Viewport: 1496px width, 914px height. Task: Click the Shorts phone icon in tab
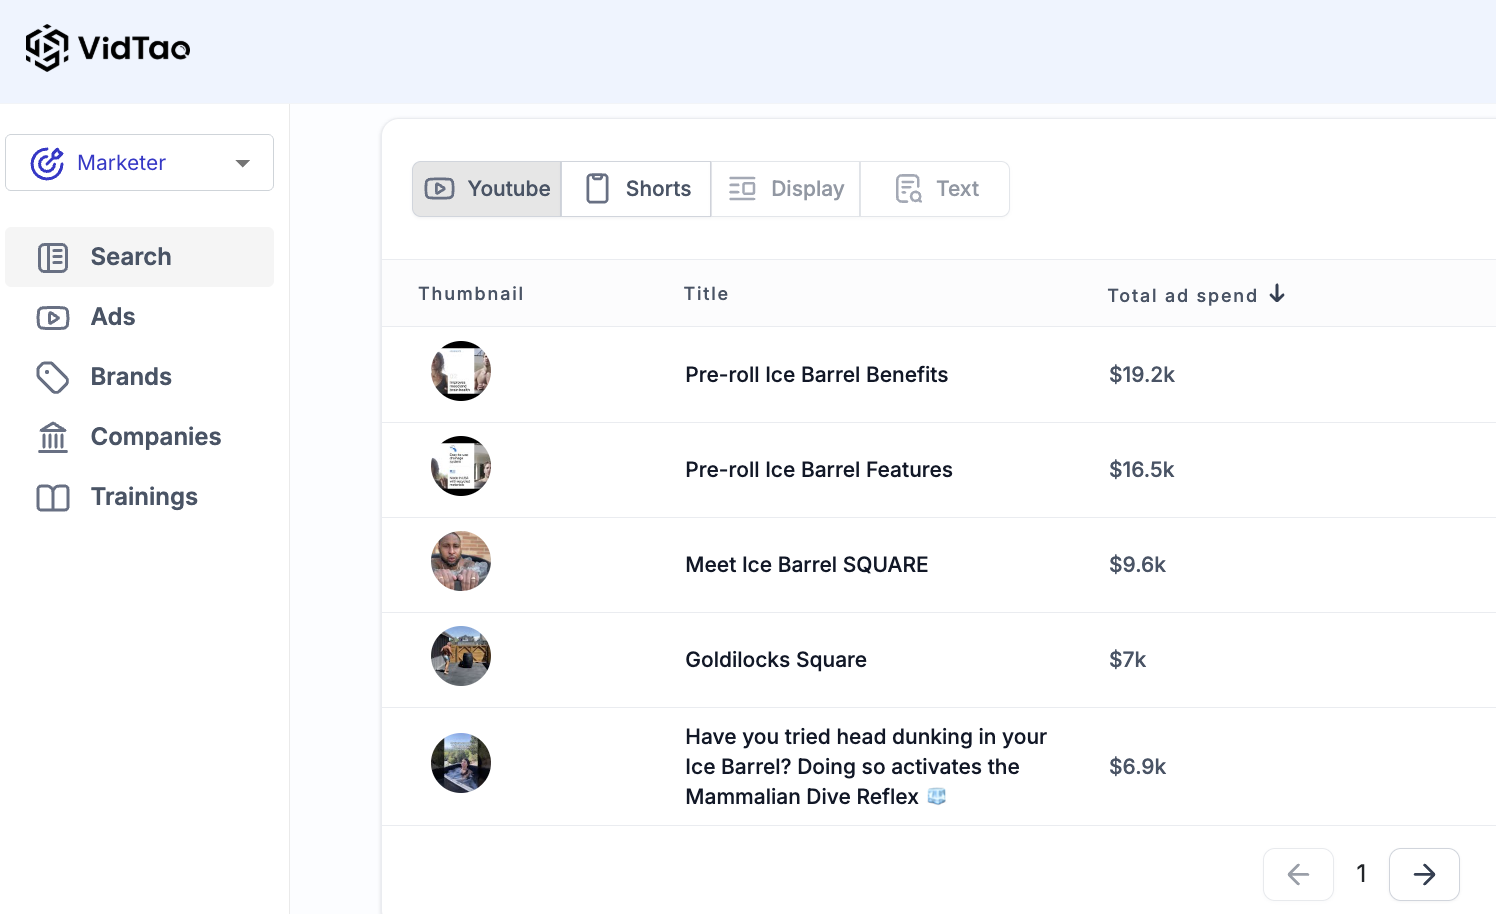click(x=598, y=189)
